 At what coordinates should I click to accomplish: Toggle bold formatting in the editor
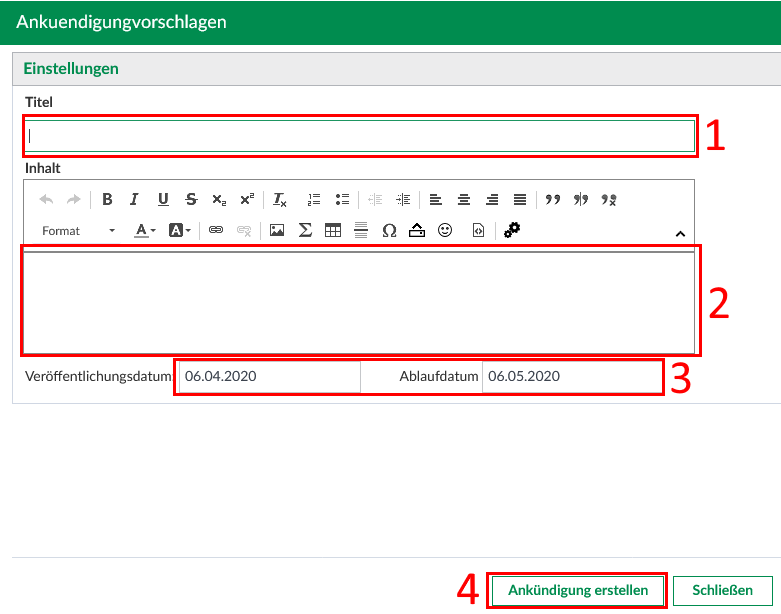click(107, 199)
